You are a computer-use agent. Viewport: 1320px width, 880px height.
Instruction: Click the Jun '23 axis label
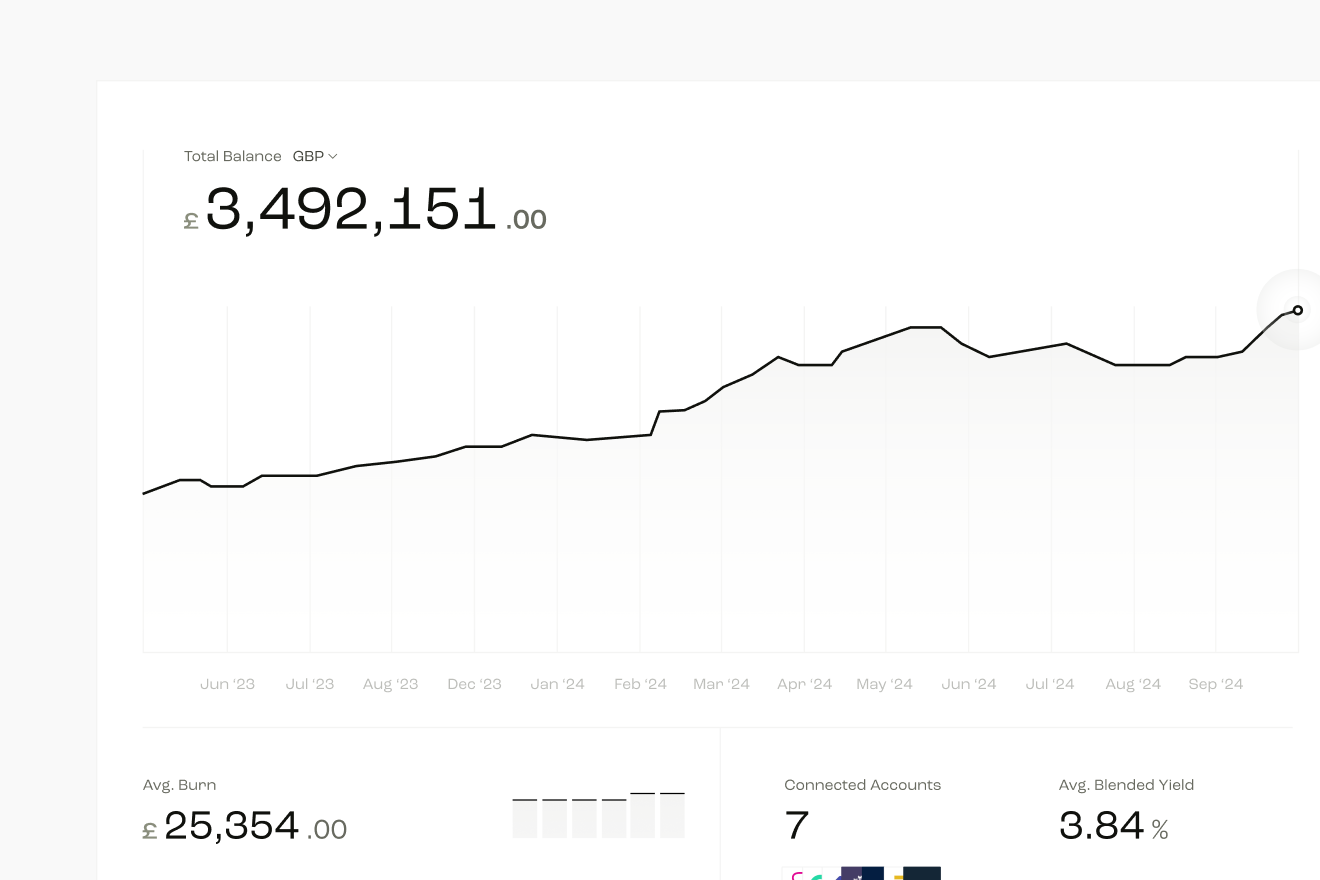point(227,684)
